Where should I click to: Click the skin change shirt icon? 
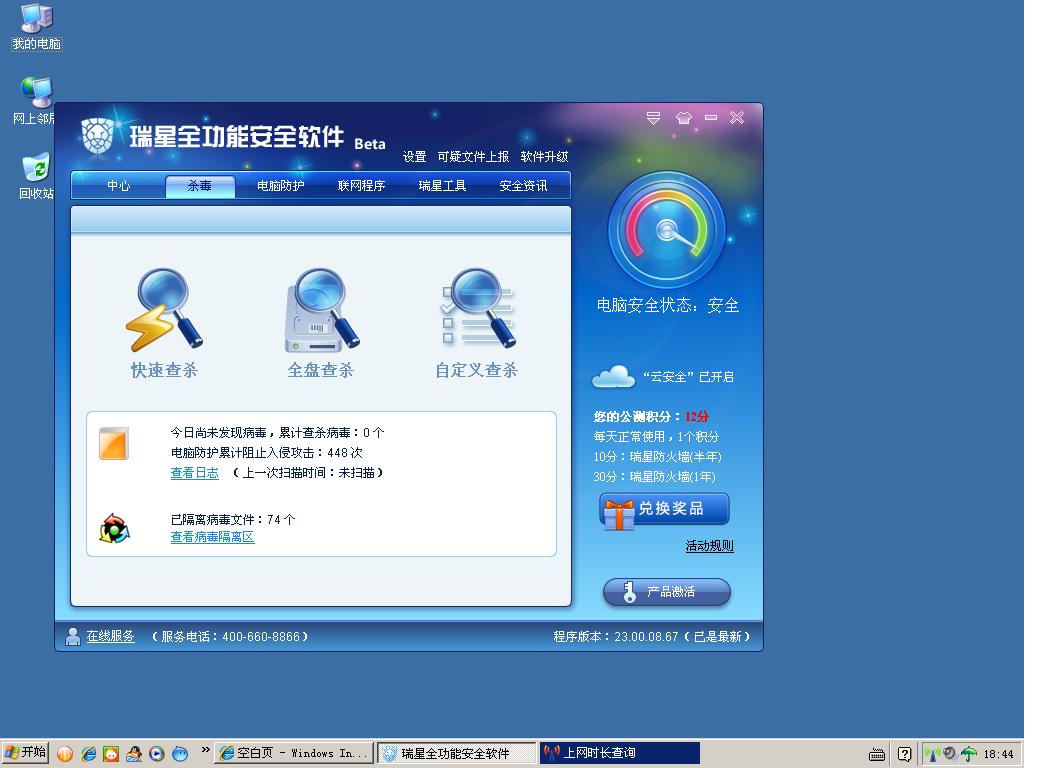click(x=683, y=118)
